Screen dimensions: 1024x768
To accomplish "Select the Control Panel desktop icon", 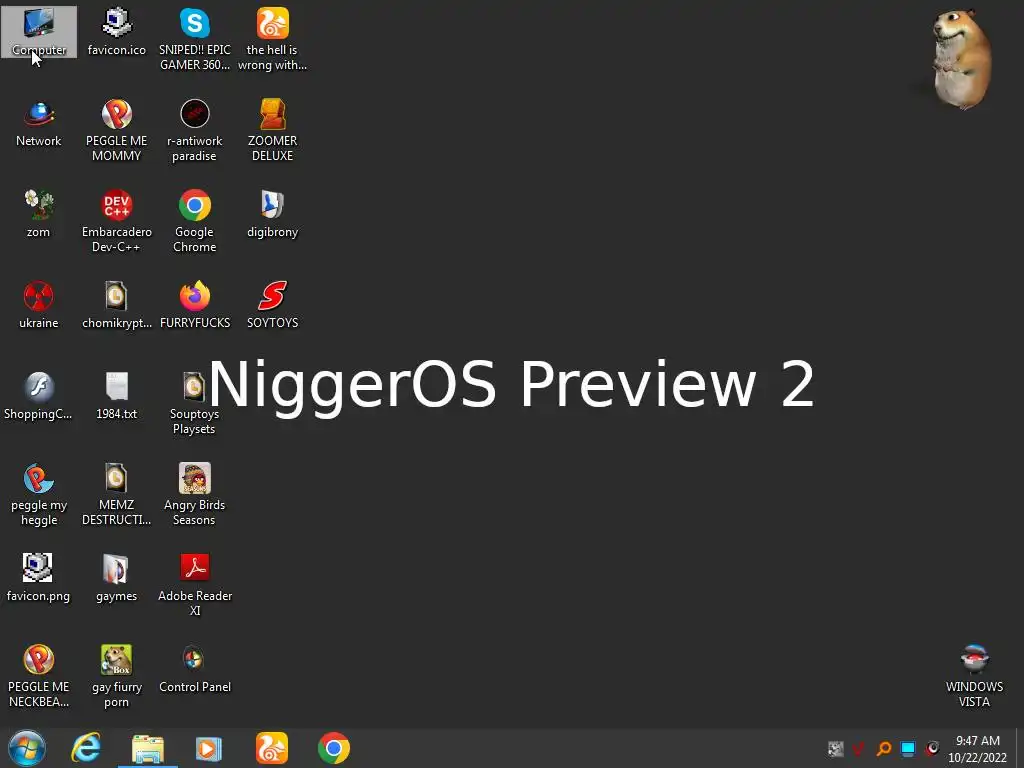I will point(195,669).
